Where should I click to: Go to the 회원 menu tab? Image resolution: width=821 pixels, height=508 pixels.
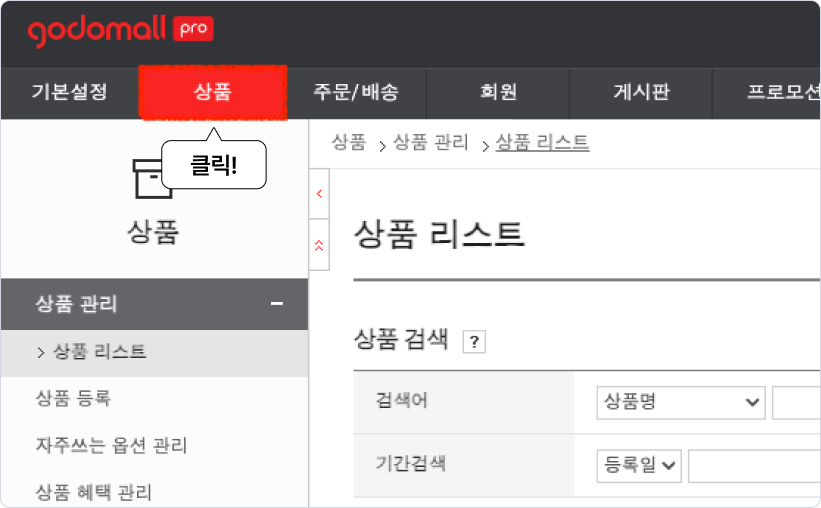[x=498, y=92]
